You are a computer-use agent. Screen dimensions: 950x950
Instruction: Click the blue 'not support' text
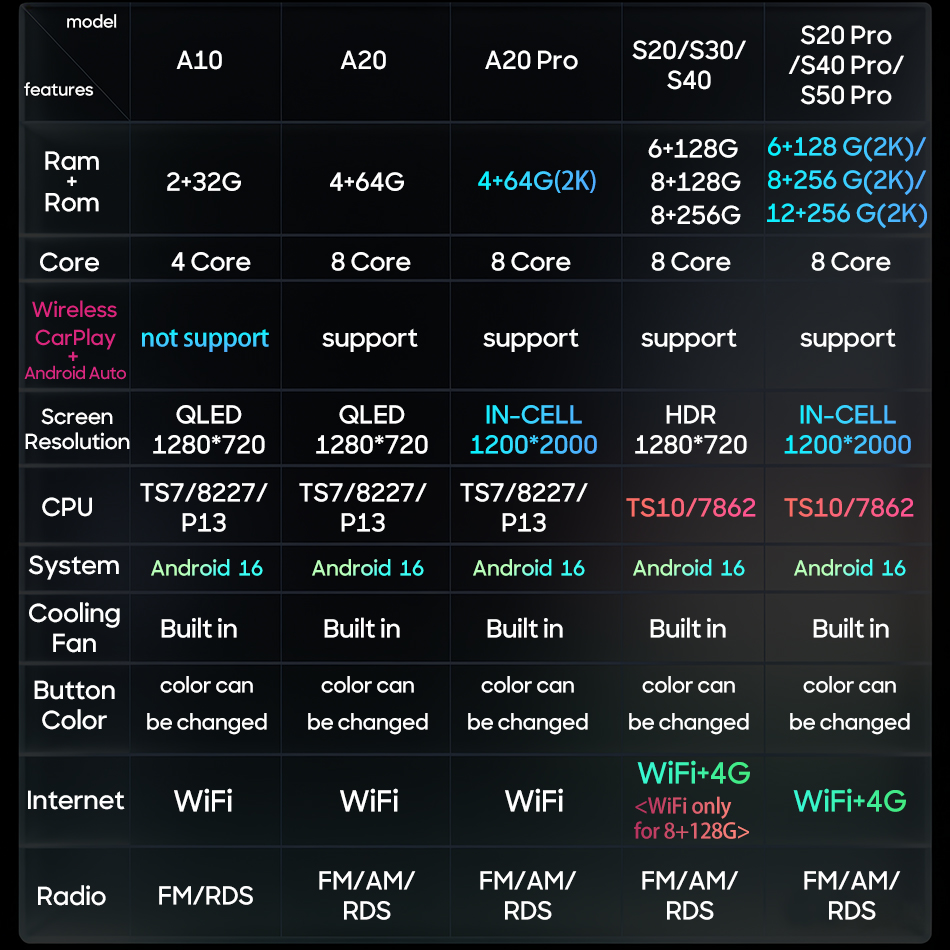(205, 338)
